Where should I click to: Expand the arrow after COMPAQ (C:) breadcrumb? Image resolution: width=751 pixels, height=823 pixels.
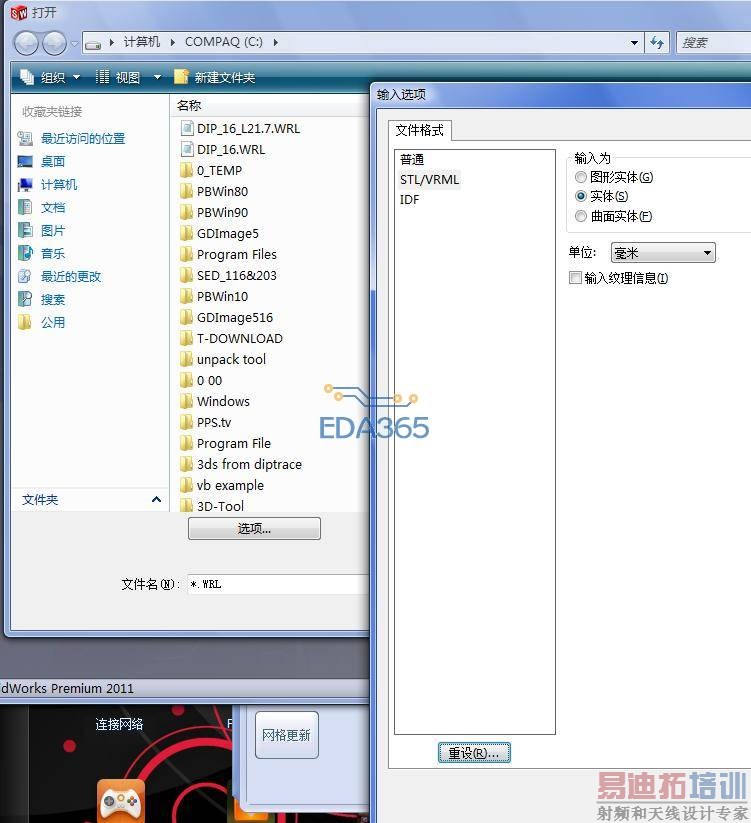tap(276, 42)
